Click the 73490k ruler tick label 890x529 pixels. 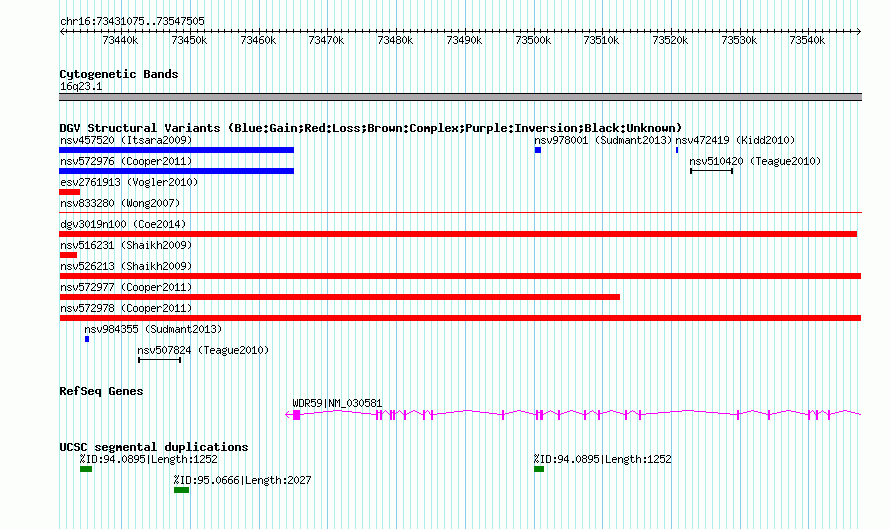point(464,40)
